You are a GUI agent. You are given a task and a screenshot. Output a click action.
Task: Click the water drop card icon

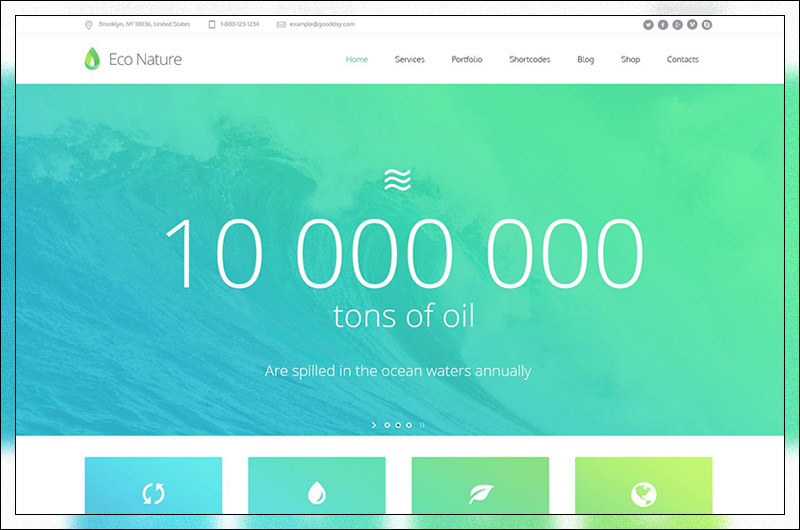(317, 494)
